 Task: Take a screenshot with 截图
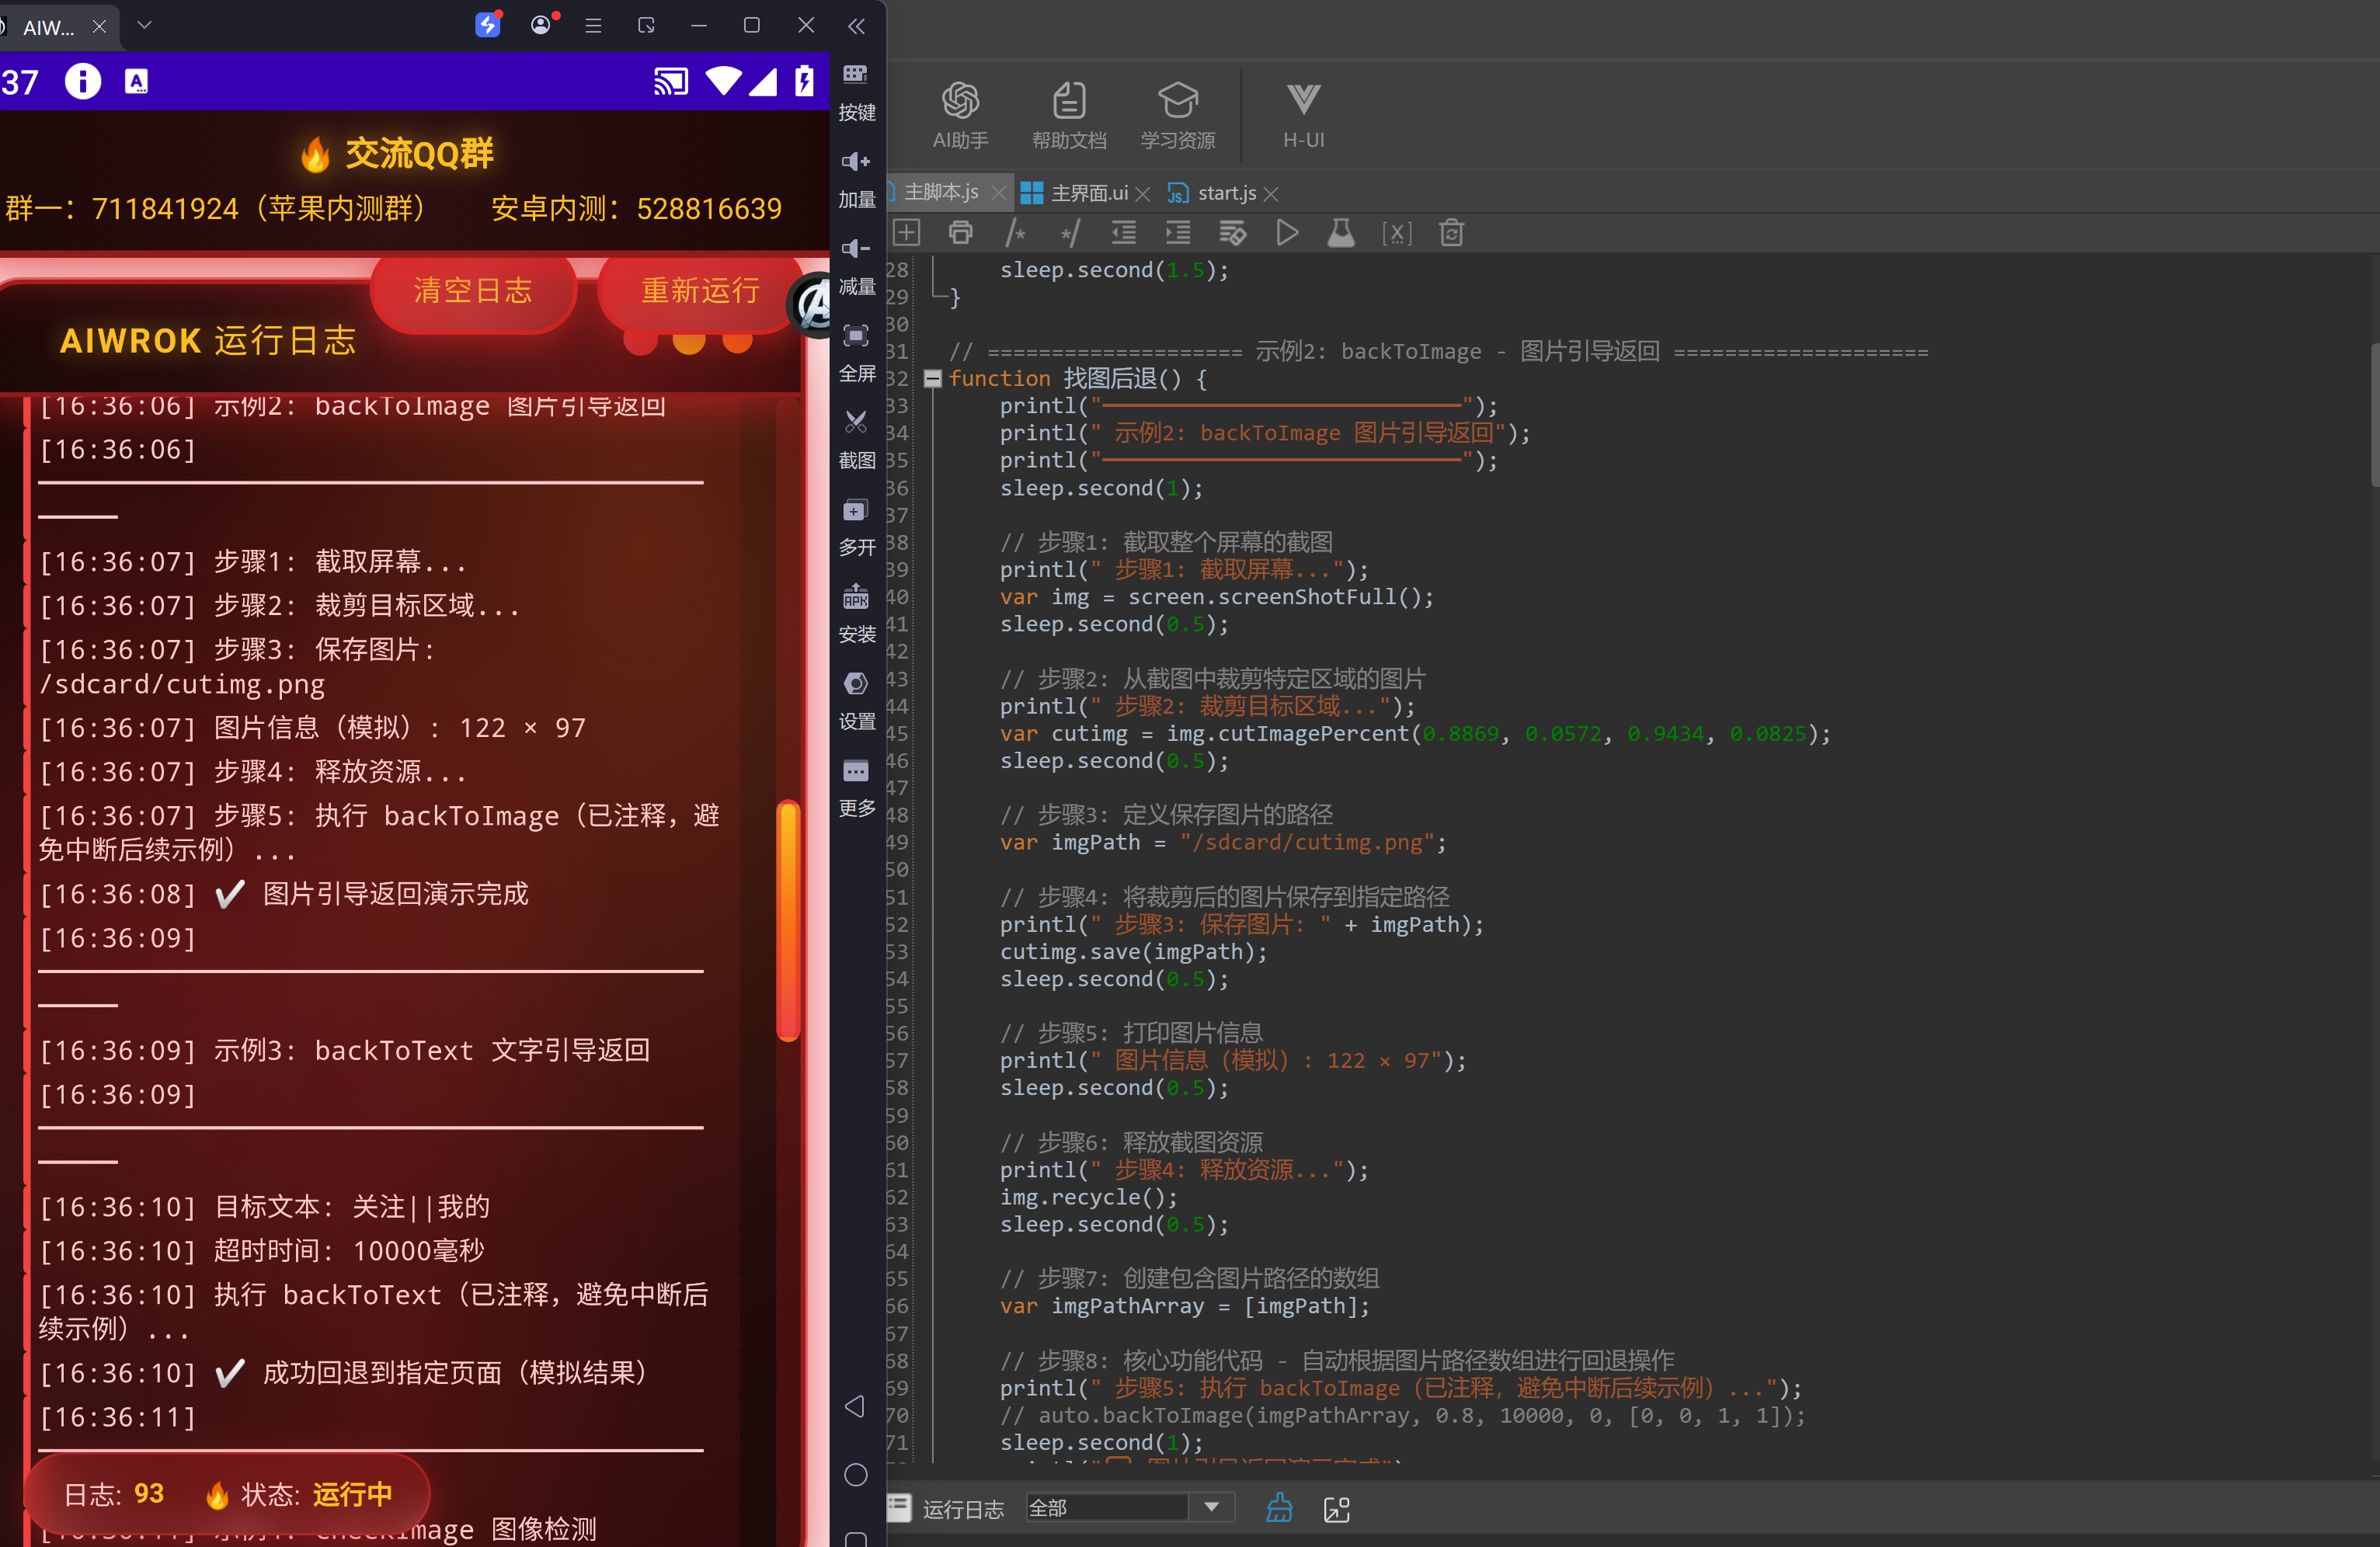[x=856, y=440]
